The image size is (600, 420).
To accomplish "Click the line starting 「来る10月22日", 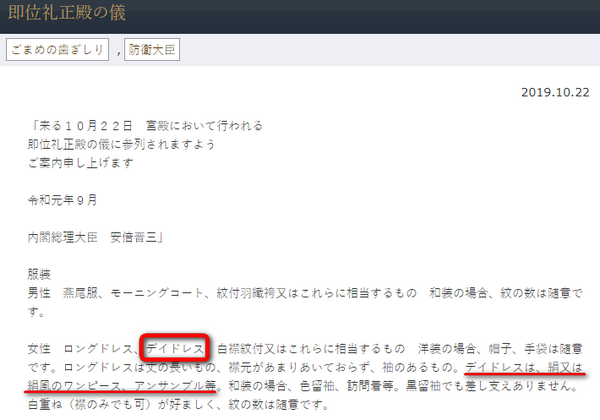I will click(145, 125).
